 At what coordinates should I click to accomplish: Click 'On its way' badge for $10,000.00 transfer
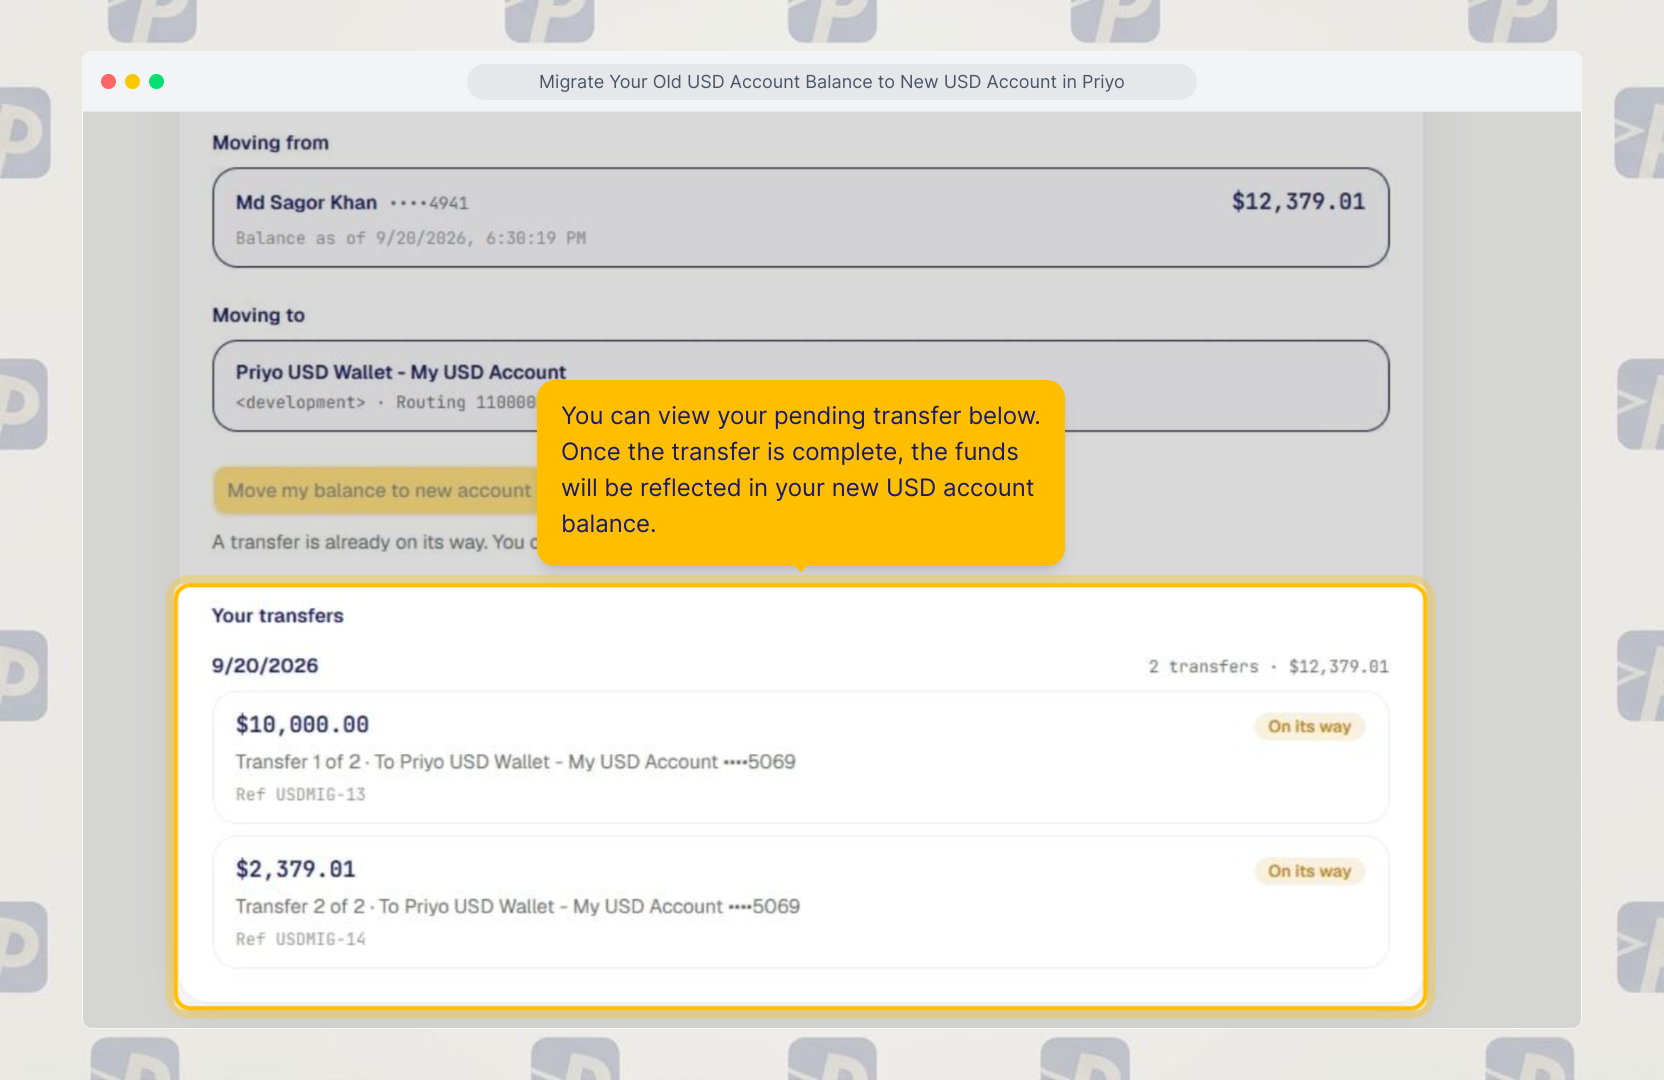coord(1309,727)
